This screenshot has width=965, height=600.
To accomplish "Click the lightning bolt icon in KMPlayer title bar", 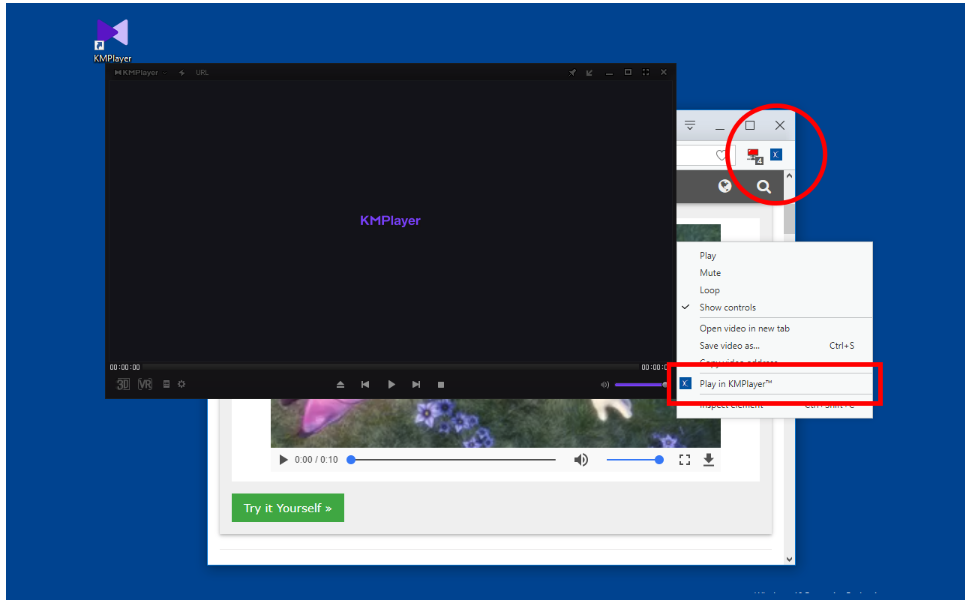I will [x=182, y=73].
